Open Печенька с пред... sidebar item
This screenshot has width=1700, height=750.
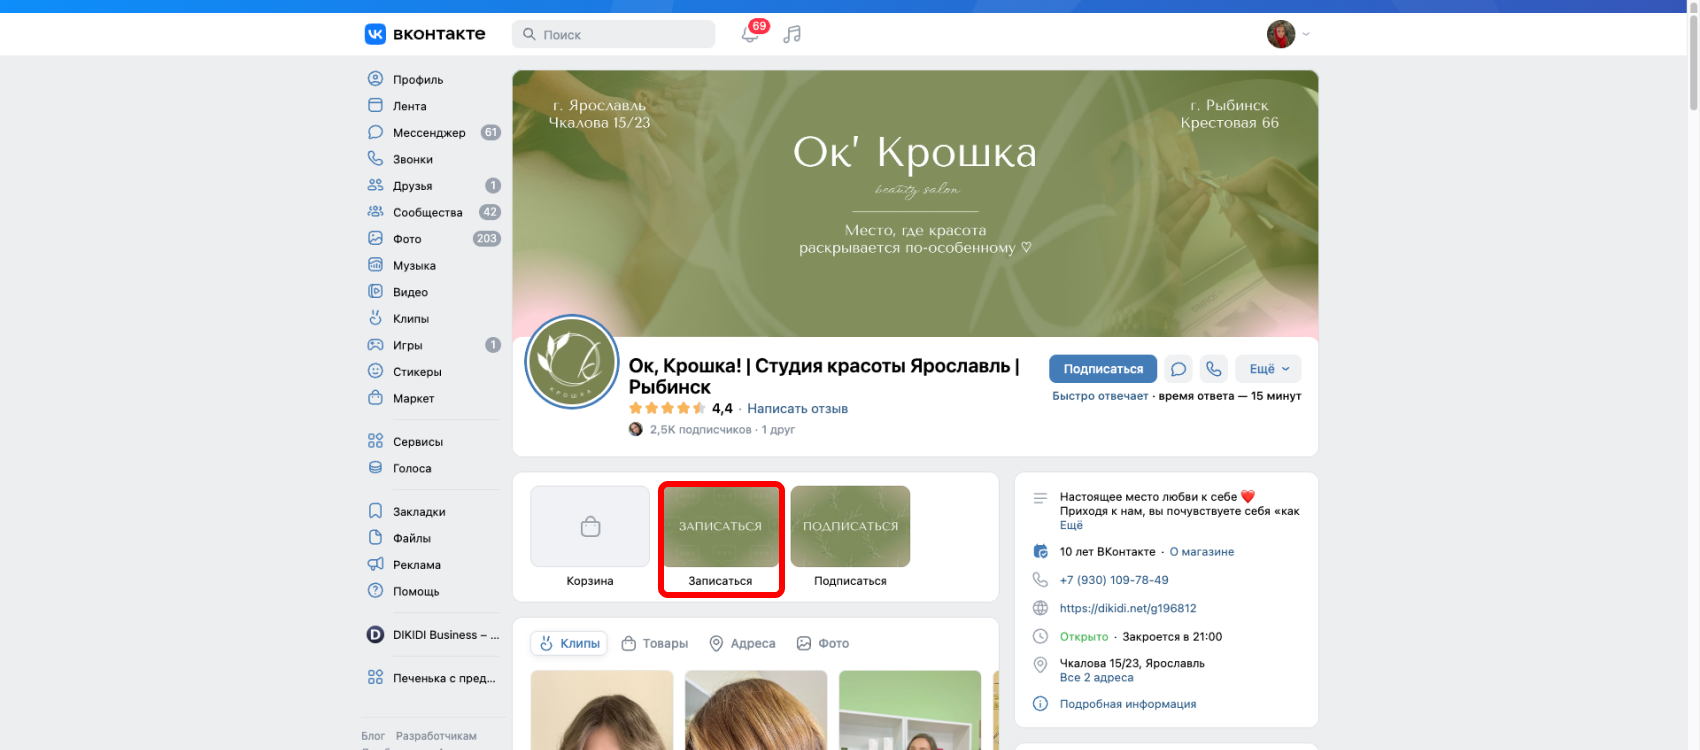point(434,678)
